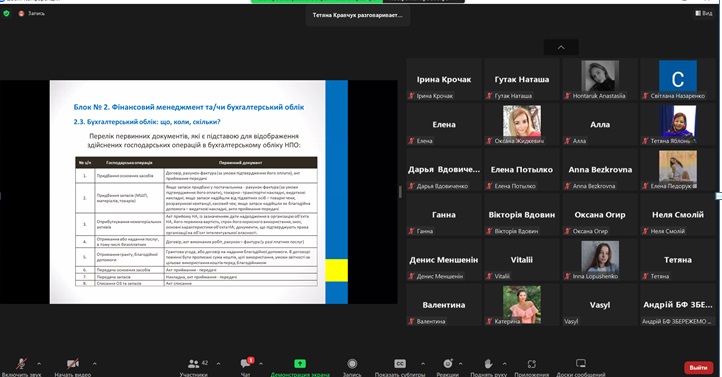Raise hand with Поднять руку icon
The height and width of the screenshot is (377, 722).
pyautogui.click(x=489, y=364)
